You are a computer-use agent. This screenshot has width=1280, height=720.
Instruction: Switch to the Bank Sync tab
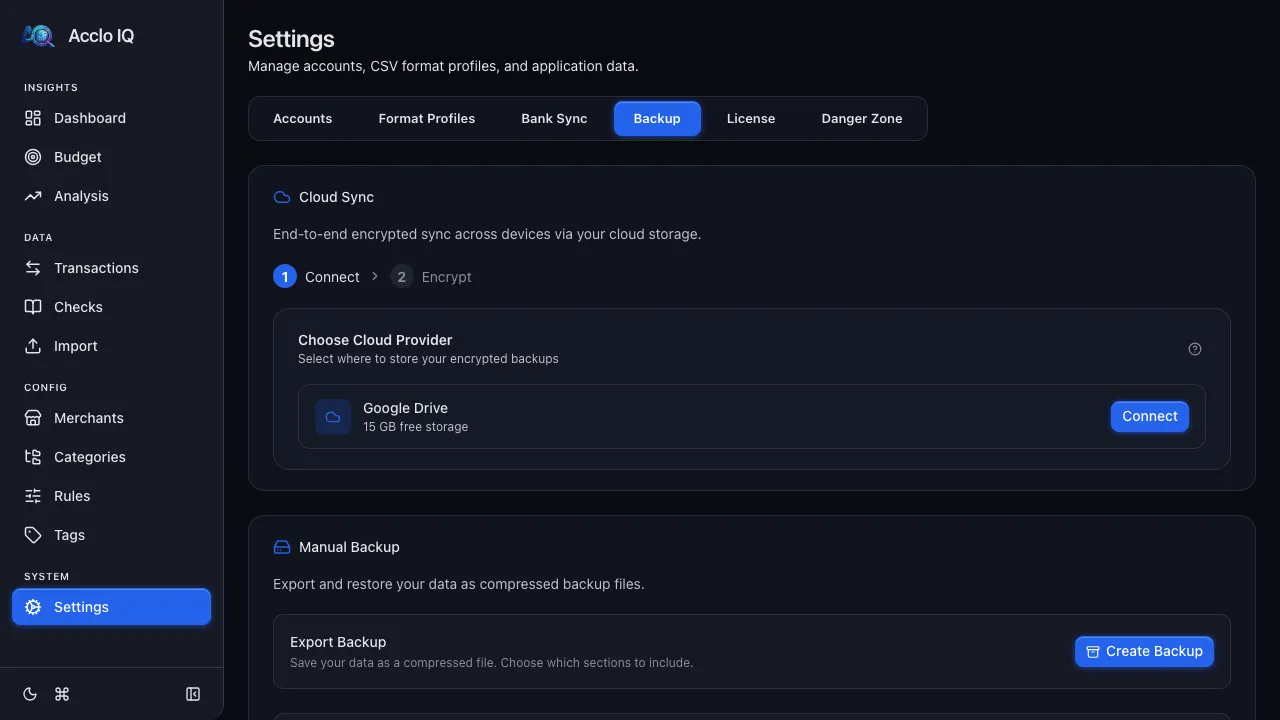(554, 118)
